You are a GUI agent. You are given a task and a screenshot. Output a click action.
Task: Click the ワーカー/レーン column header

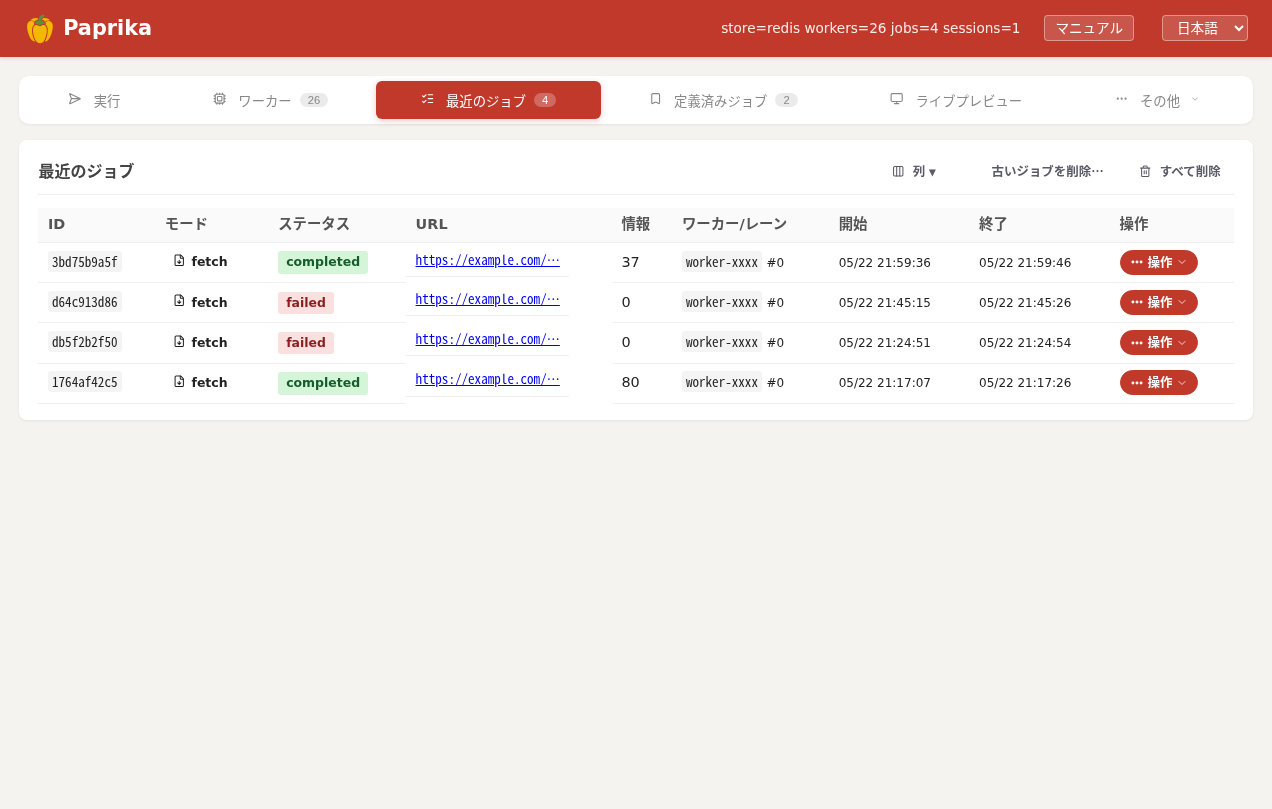coord(734,224)
